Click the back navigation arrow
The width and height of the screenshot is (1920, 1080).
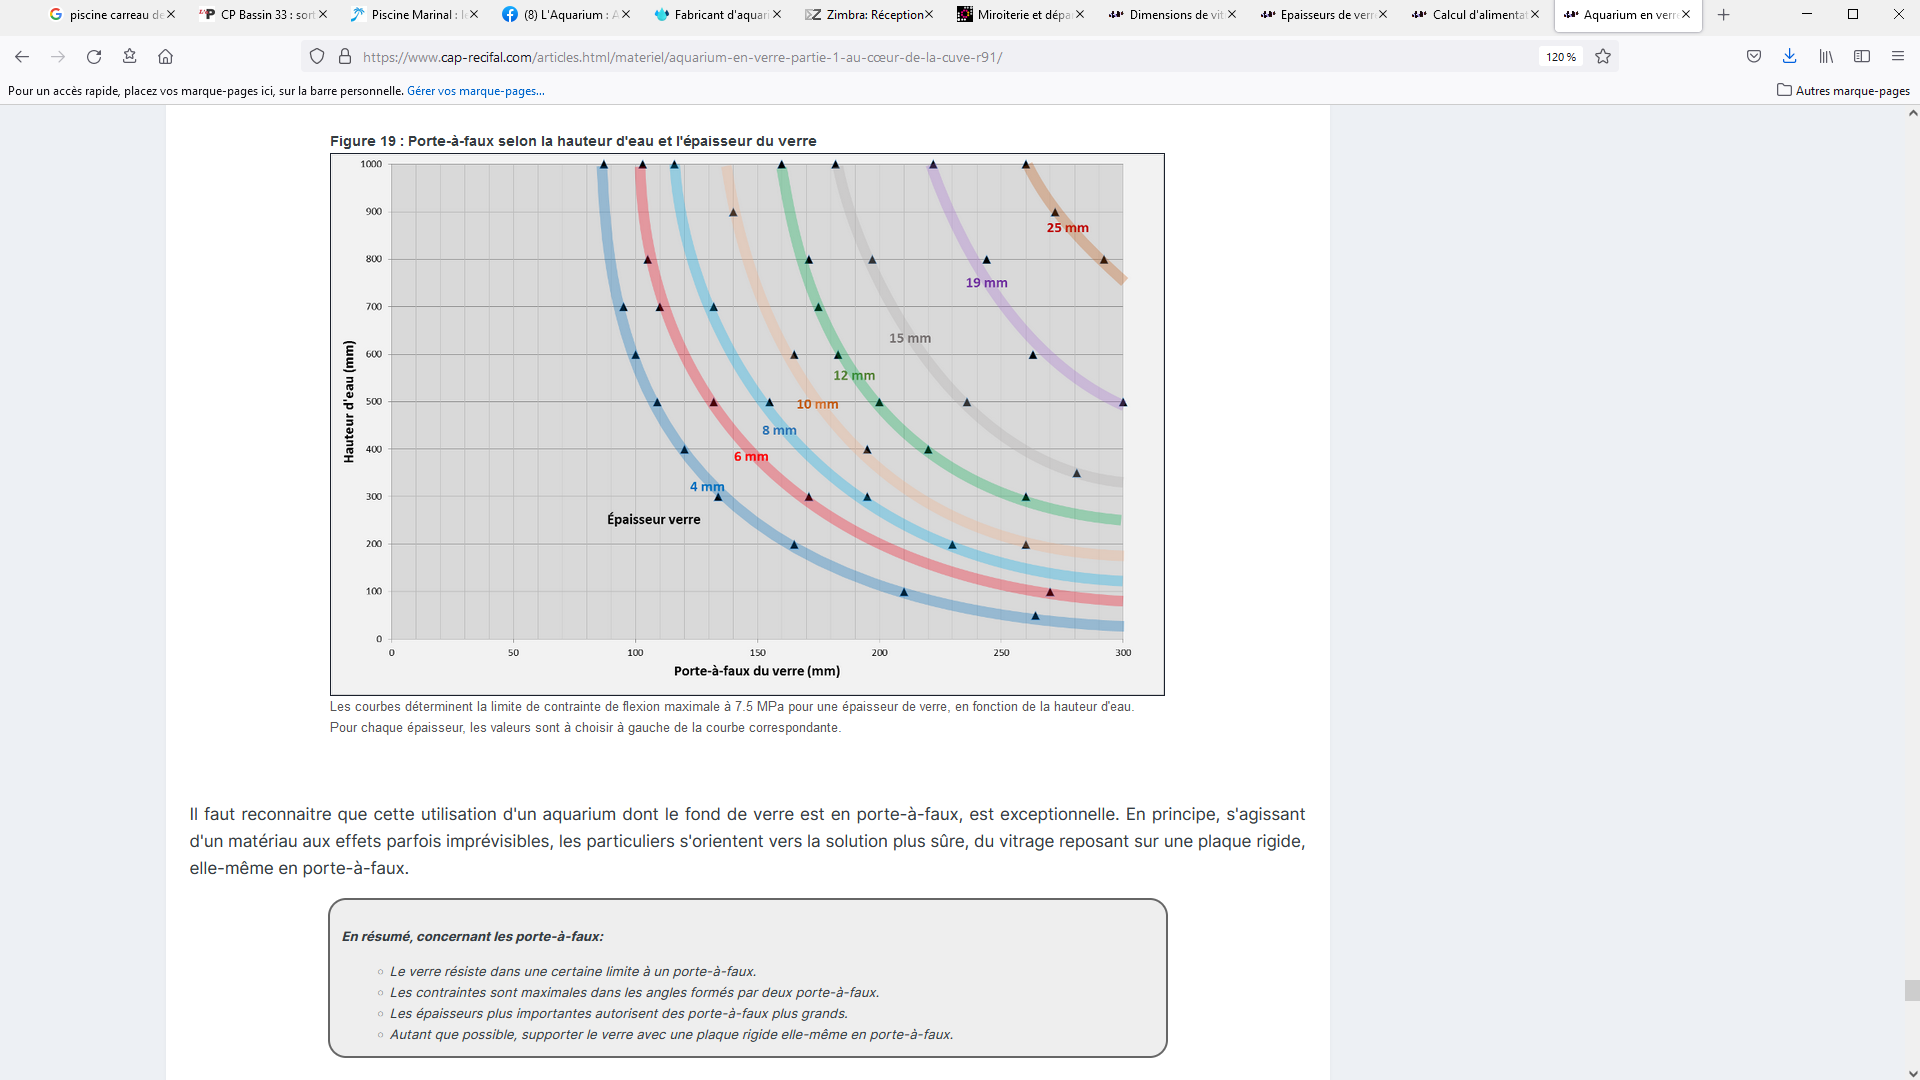22,57
